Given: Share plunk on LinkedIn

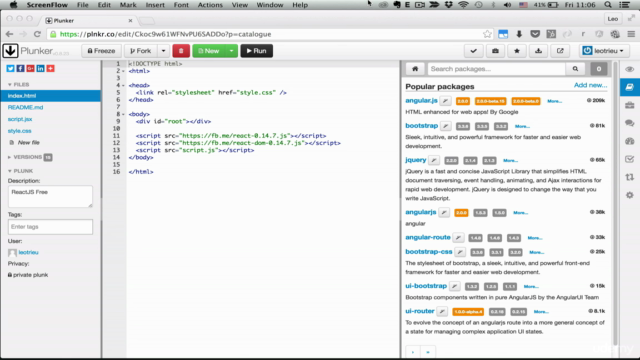Looking at the screenshot, I should (x=40, y=69).
